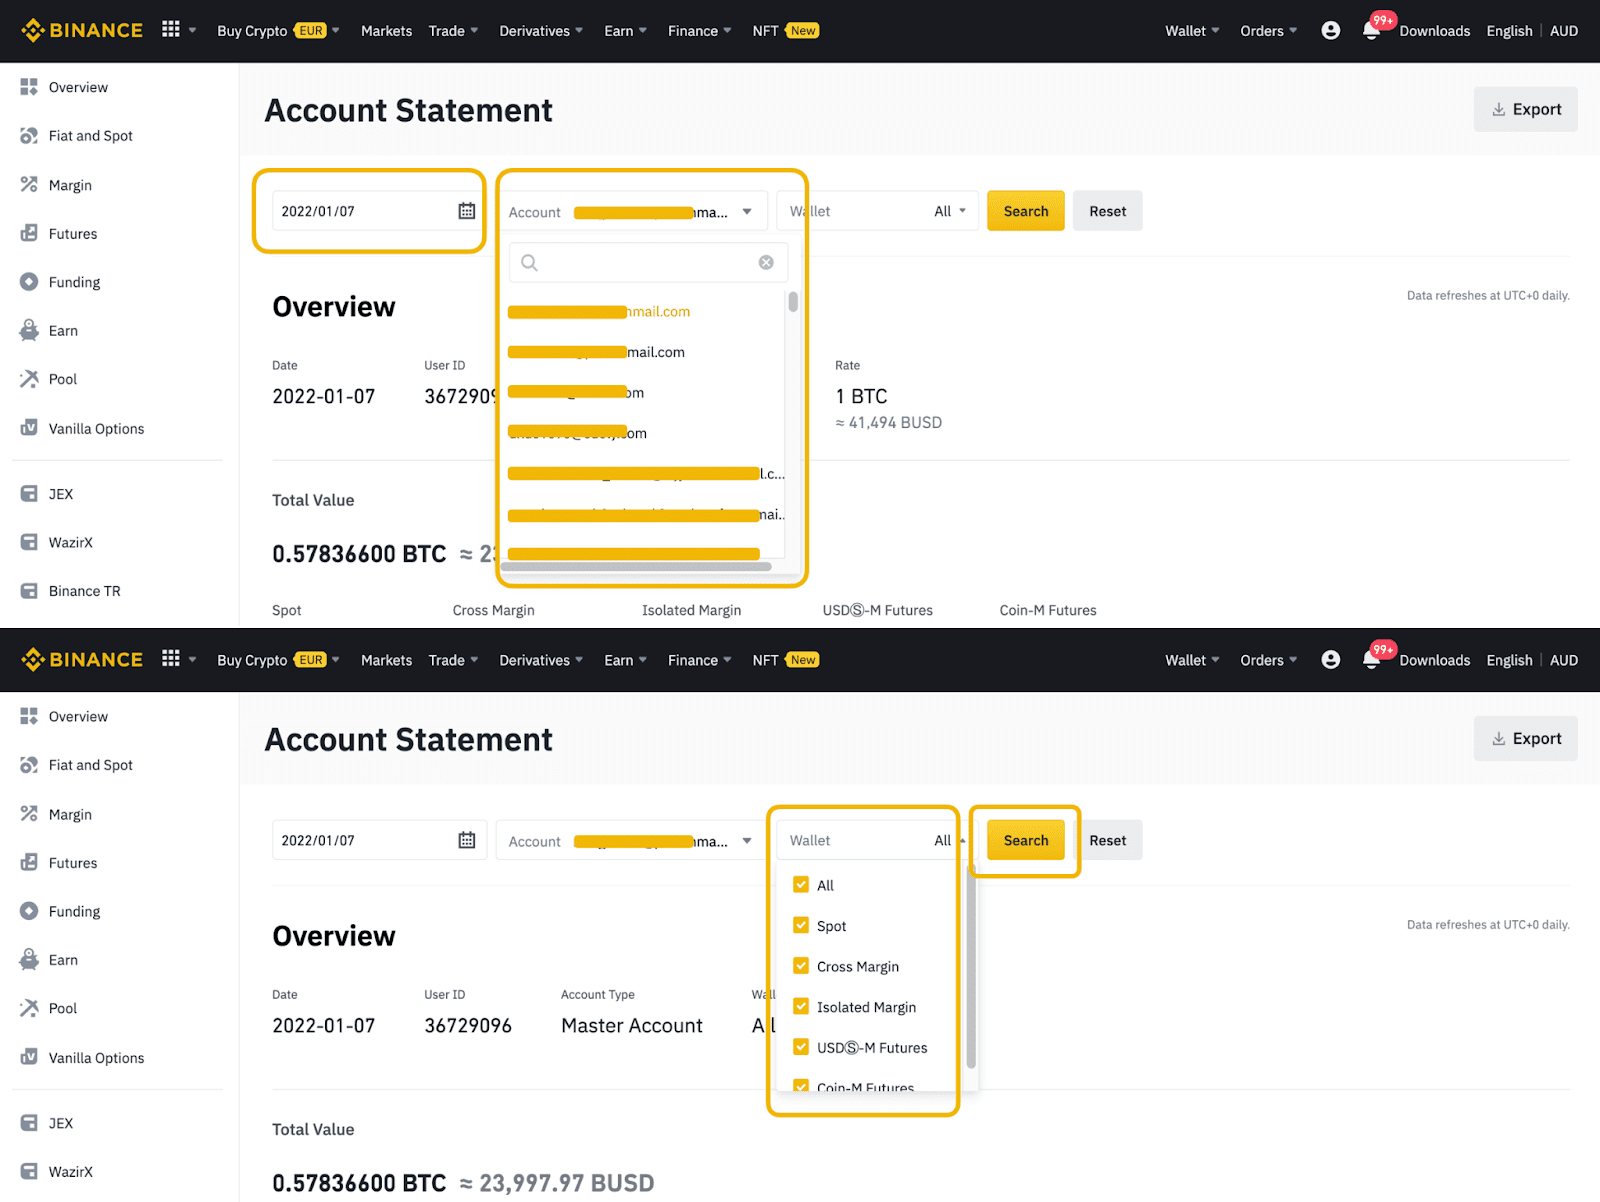Click the bottom navbar profile avatar icon
Image resolution: width=1600 pixels, height=1202 pixels.
click(x=1330, y=660)
